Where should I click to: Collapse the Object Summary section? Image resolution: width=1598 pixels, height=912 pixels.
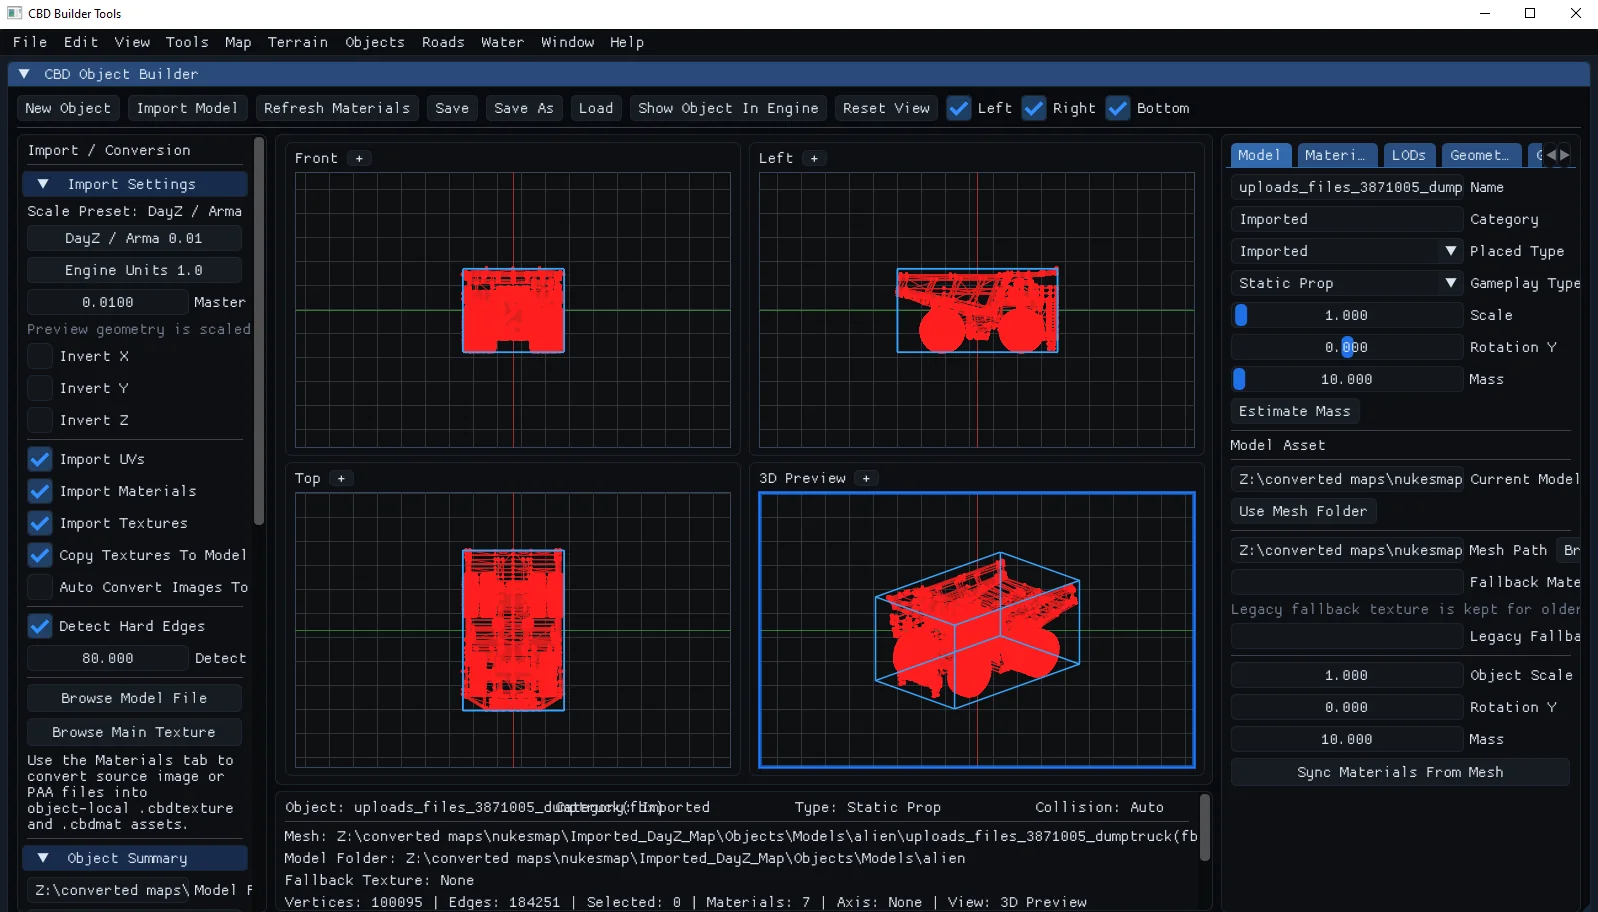pyautogui.click(x=43, y=858)
